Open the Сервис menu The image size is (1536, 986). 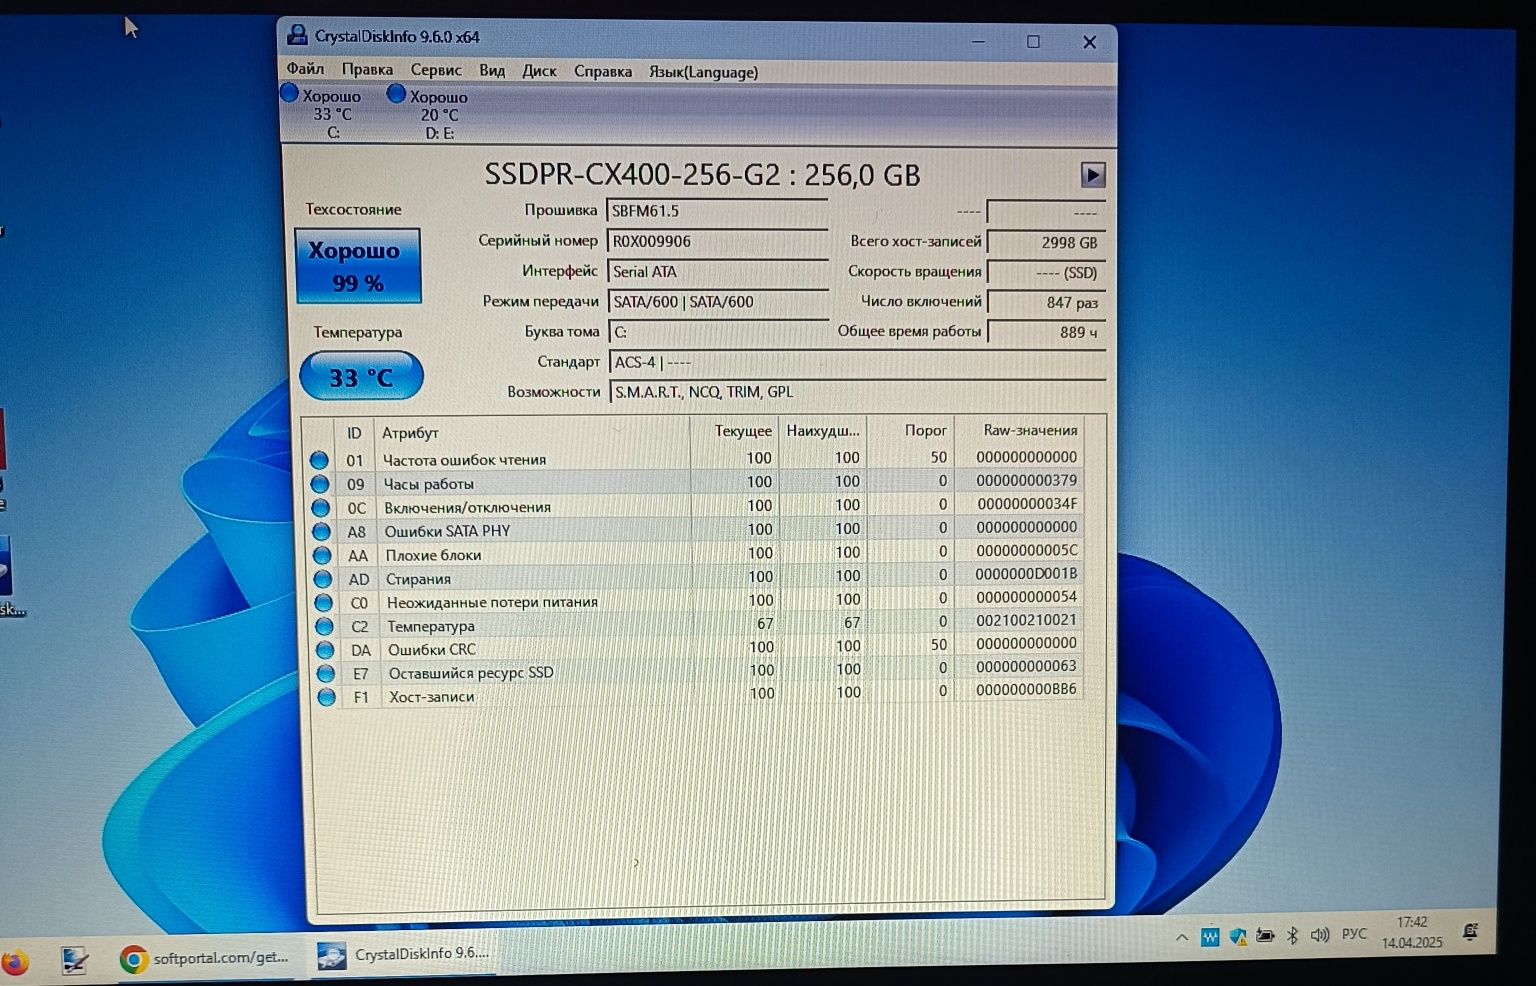[436, 70]
